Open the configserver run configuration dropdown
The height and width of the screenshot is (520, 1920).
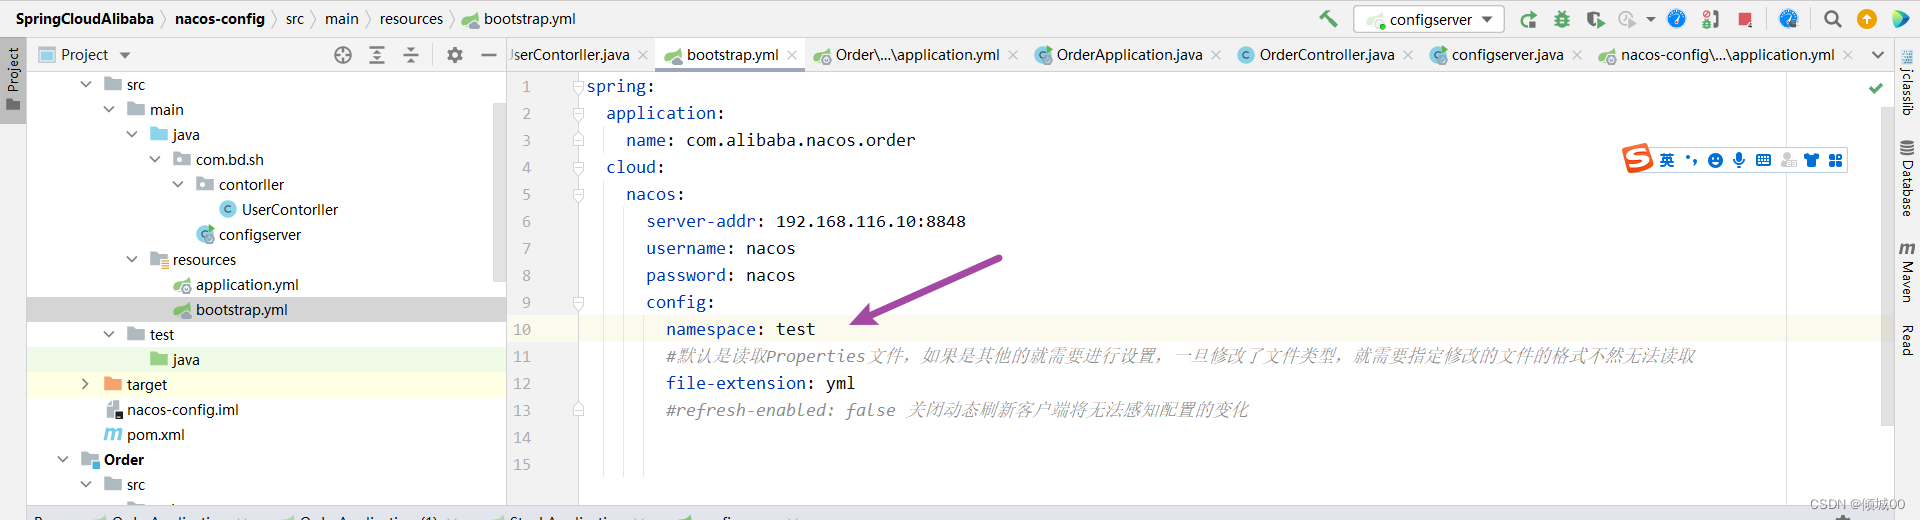(x=1429, y=19)
